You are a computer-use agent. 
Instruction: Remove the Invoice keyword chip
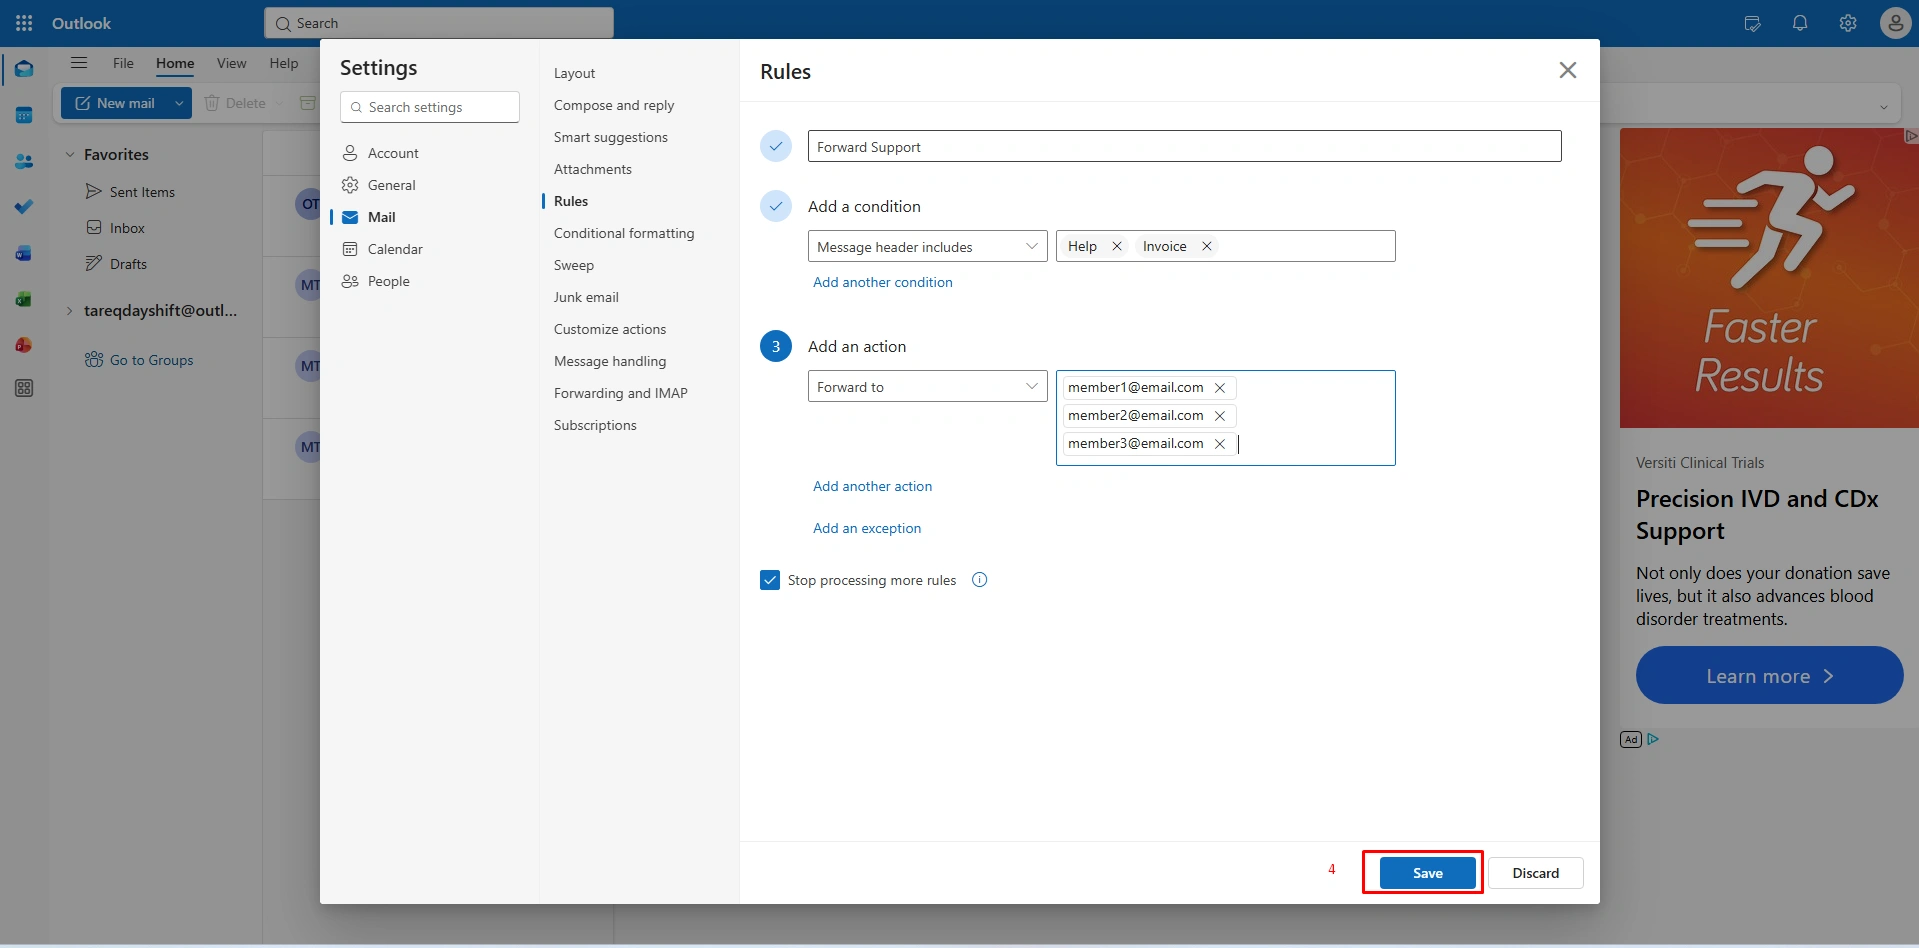(x=1207, y=246)
